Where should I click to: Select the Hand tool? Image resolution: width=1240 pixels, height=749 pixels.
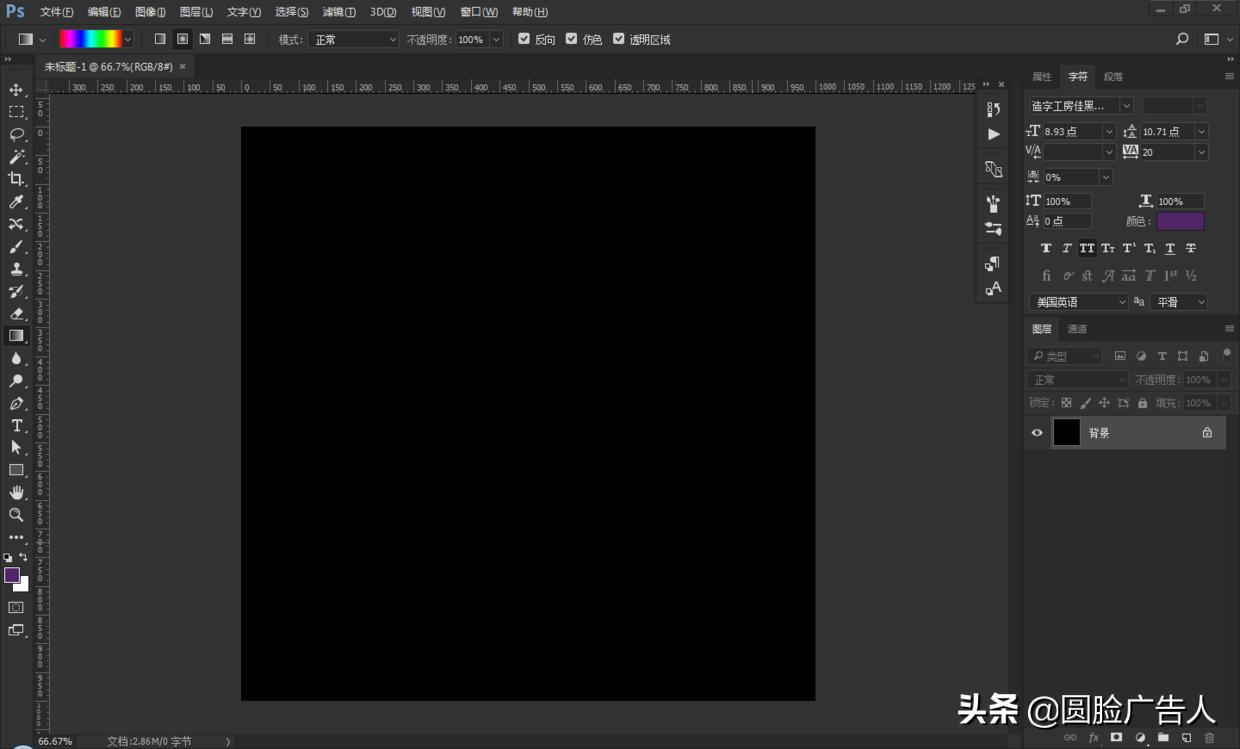(16, 492)
